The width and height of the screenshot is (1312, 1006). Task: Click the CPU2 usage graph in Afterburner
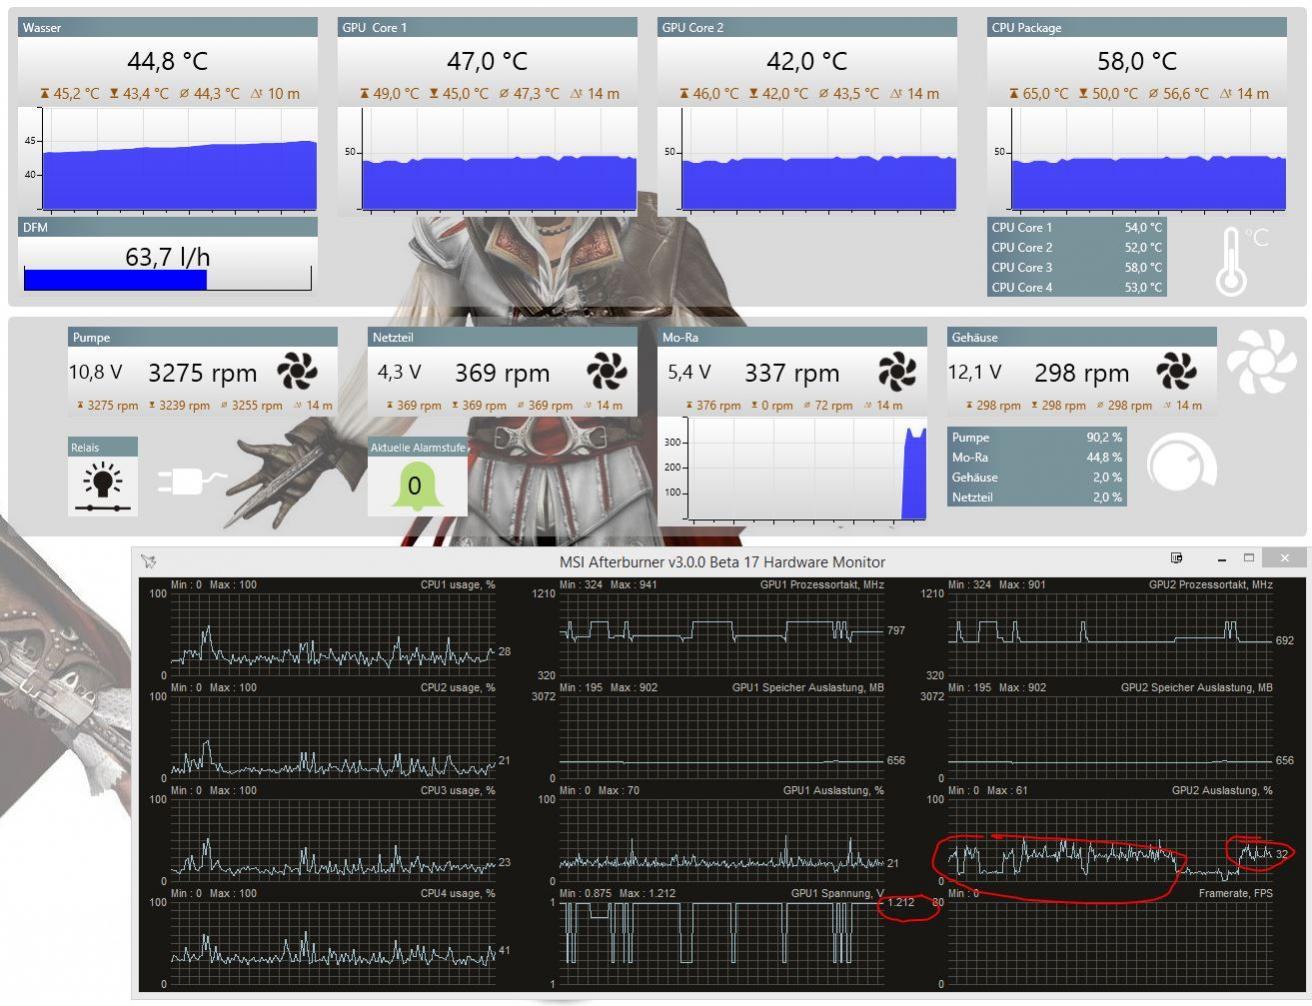coord(333,737)
